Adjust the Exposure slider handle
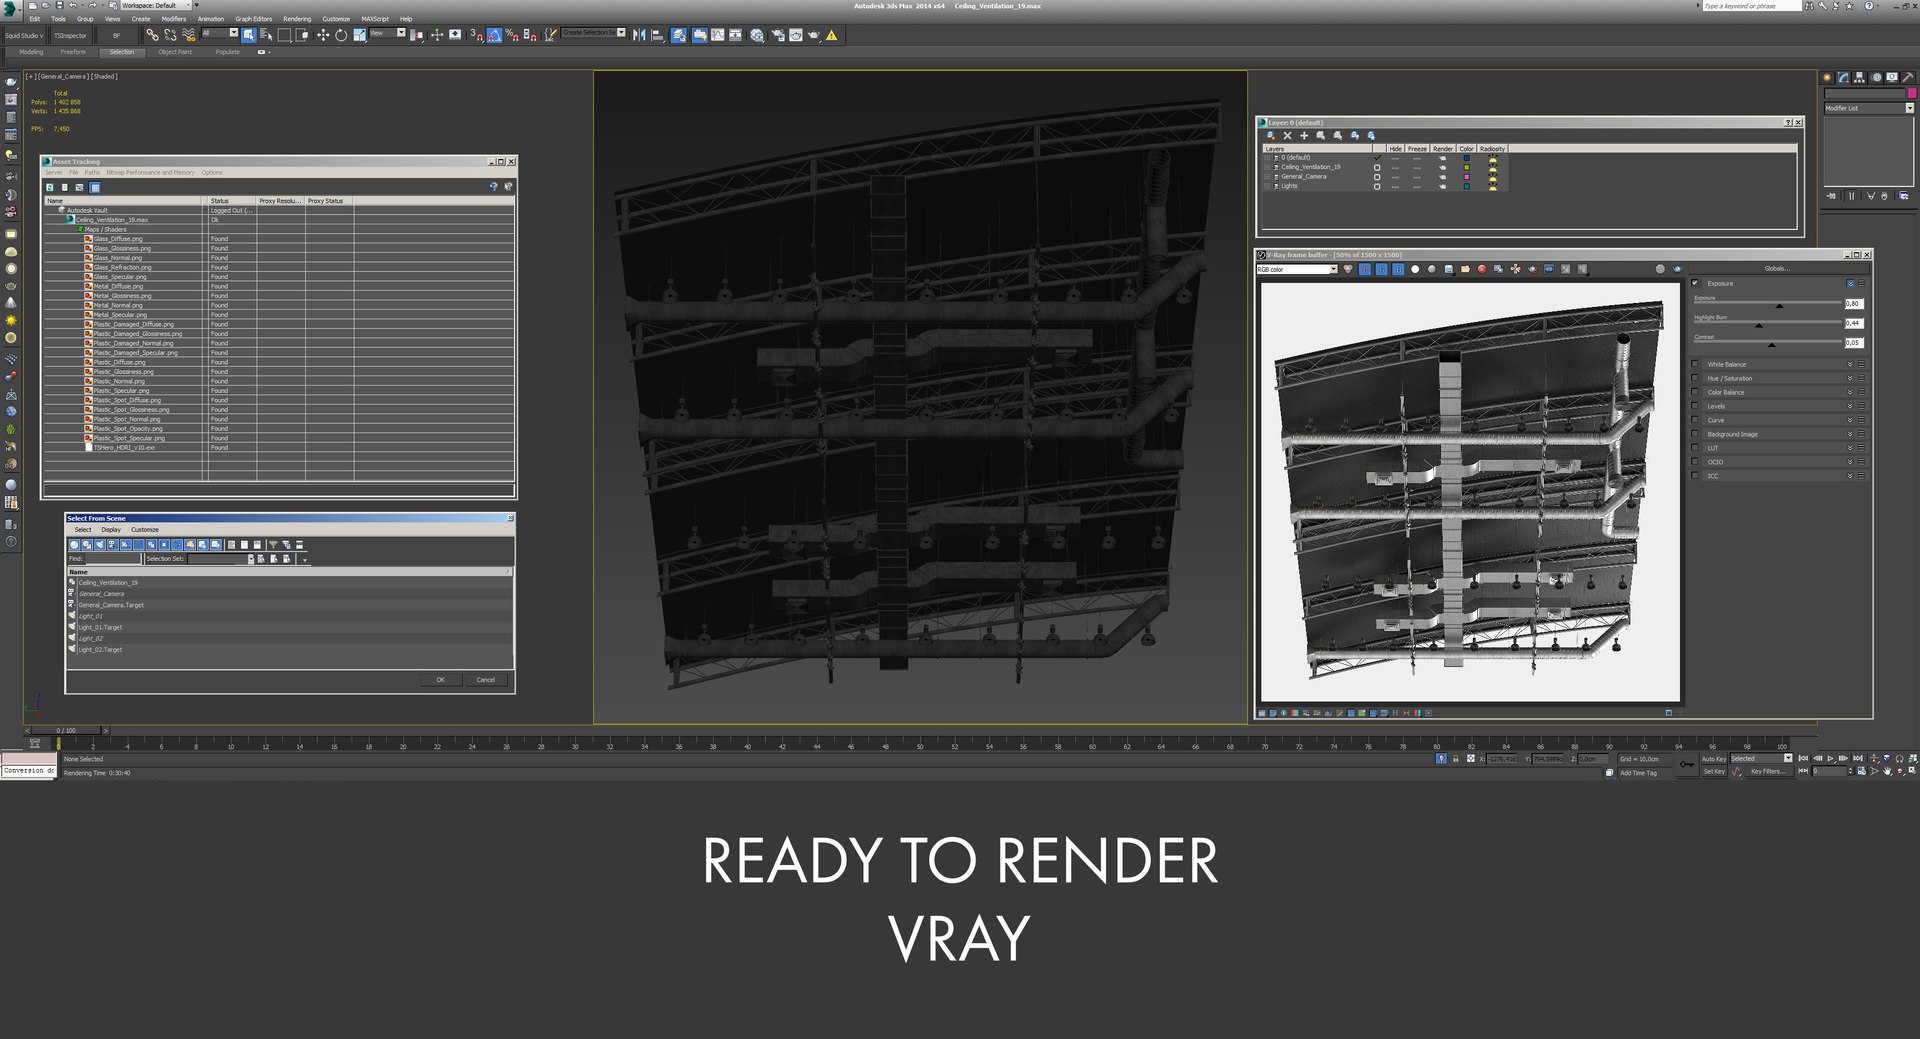This screenshot has width=1920, height=1039. click(x=1779, y=306)
